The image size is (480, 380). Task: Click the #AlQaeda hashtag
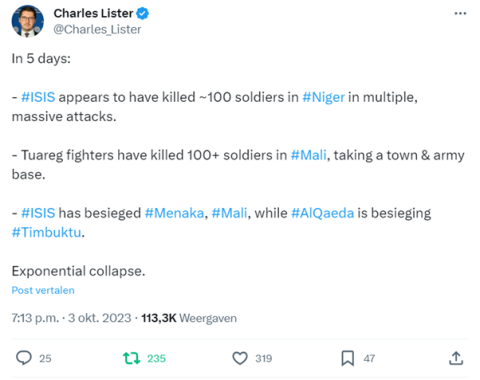[322, 213]
